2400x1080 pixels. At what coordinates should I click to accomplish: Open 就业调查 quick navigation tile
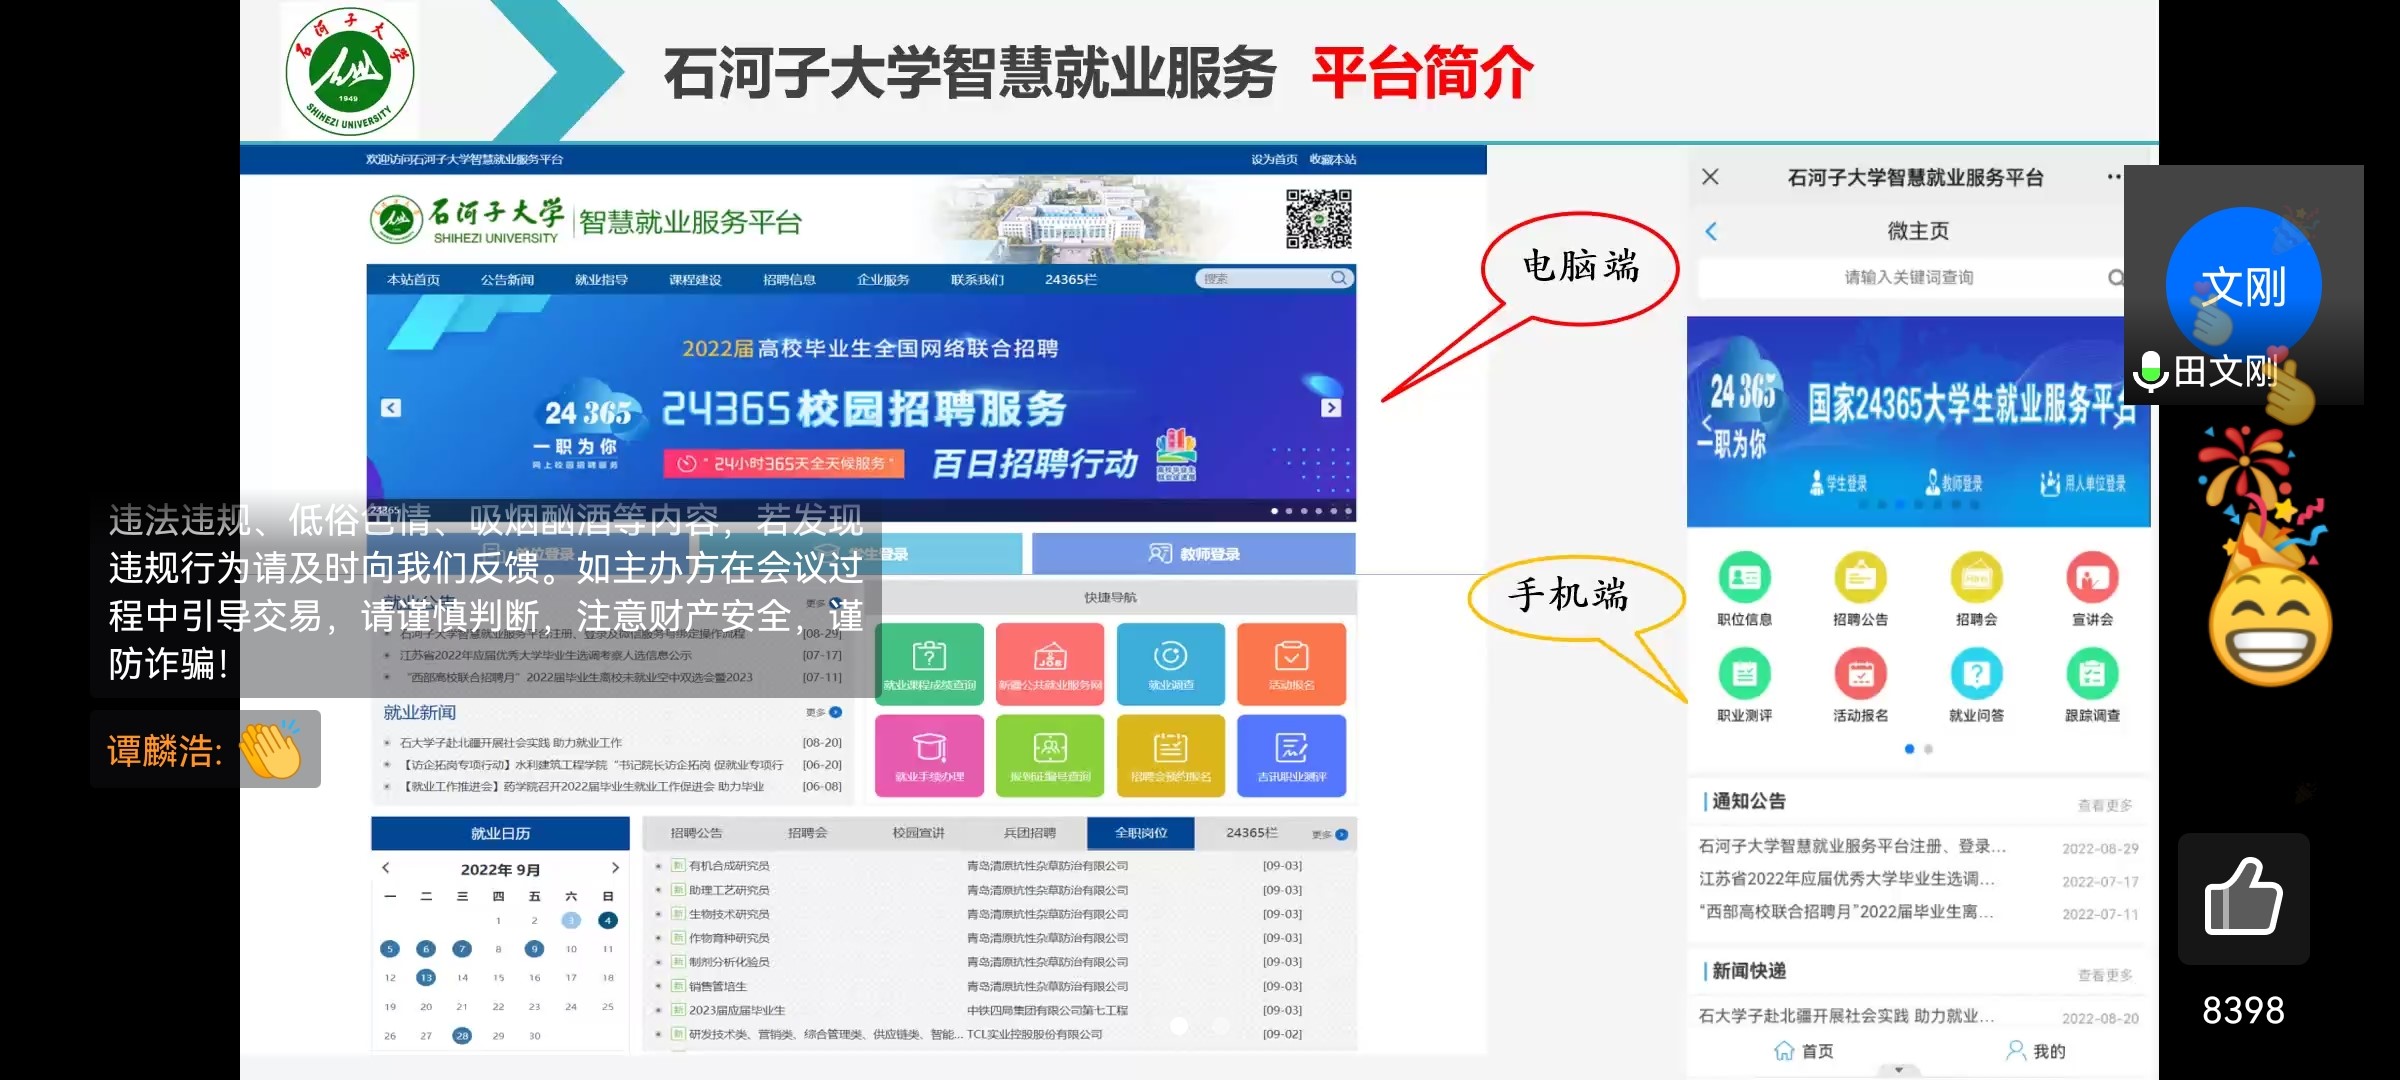(1171, 664)
